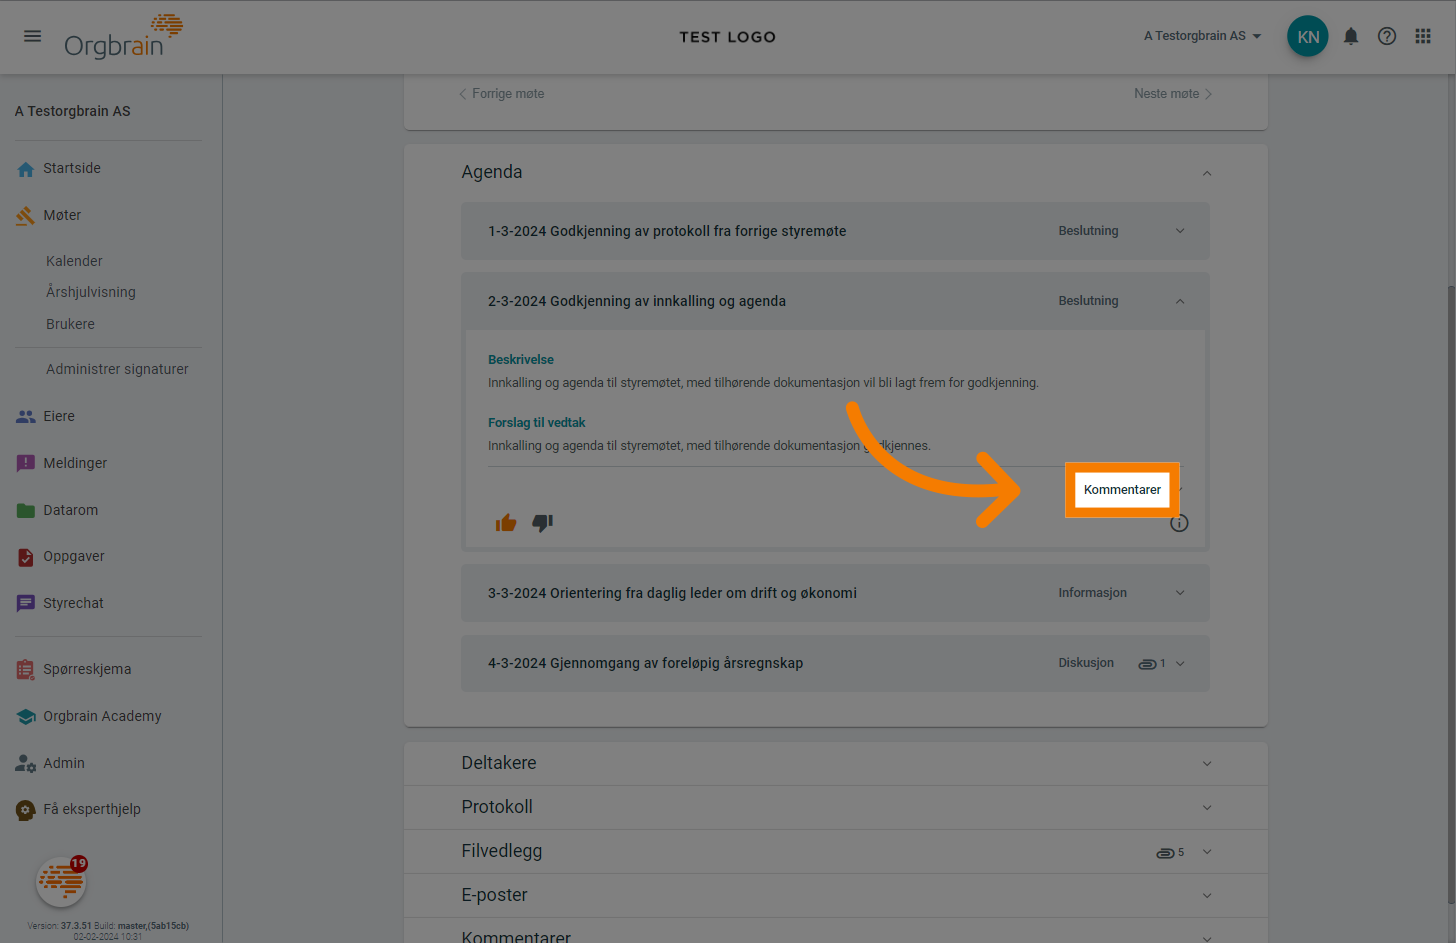Open Datarom in the sidebar
The height and width of the screenshot is (943, 1456).
(70, 510)
